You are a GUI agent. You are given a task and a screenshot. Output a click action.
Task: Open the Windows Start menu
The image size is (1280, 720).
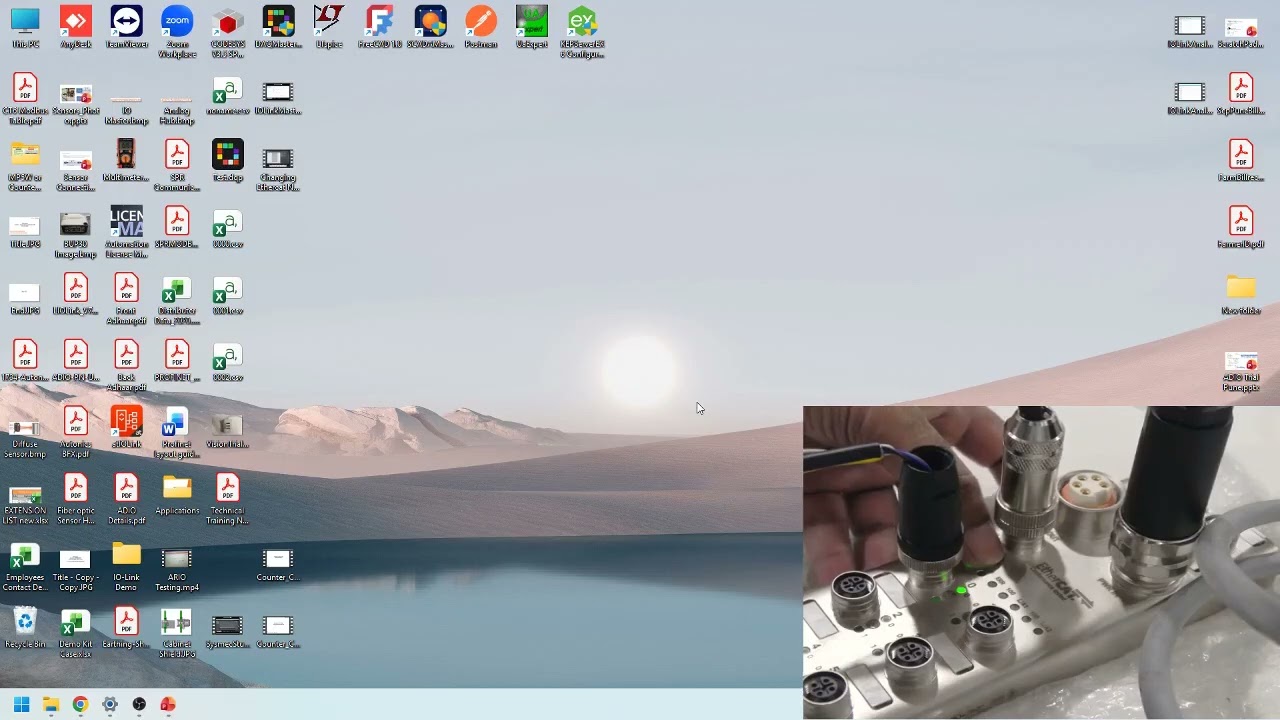point(21,704)
